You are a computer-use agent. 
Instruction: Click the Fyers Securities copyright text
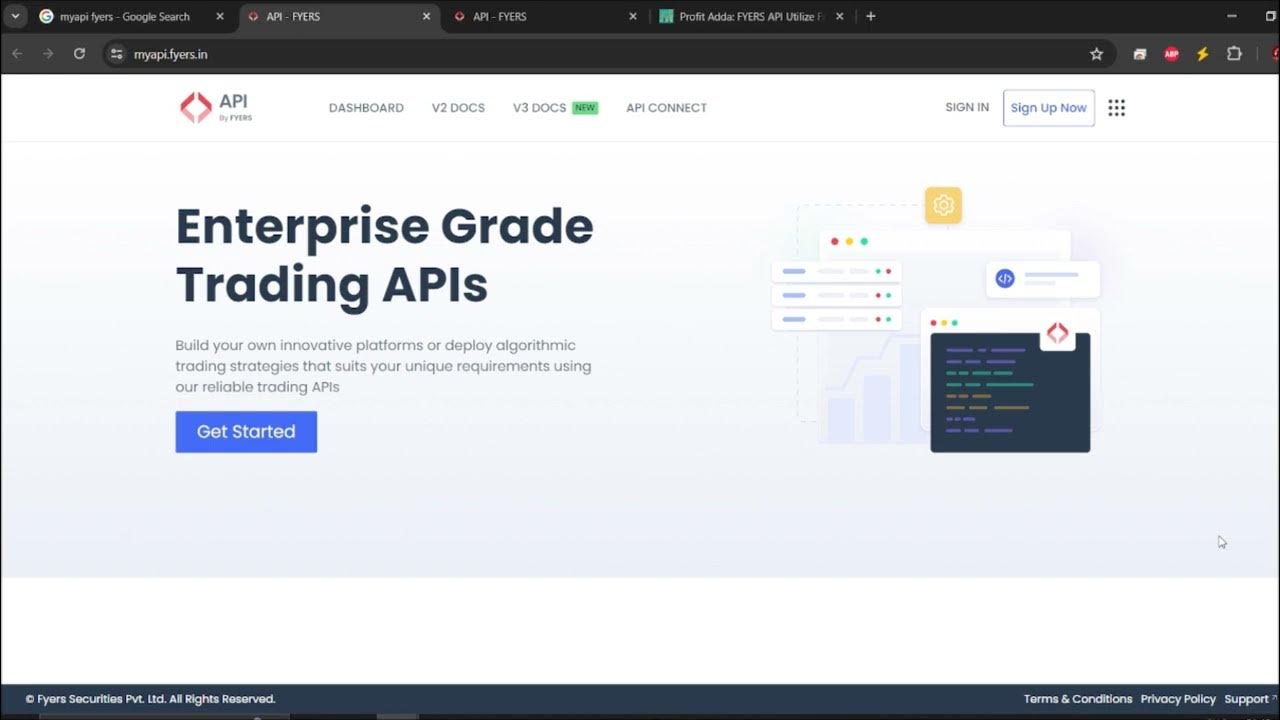pyautogui.click(x=150, y=699)
